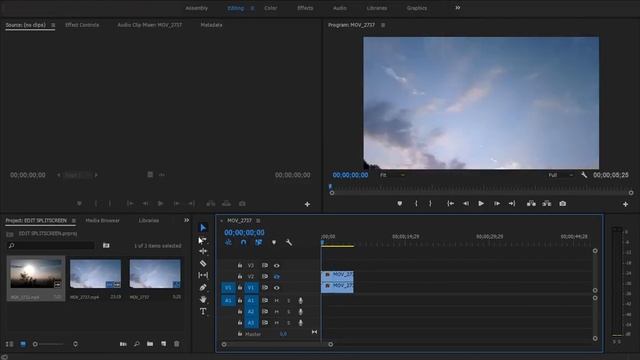Open Effect Controls tab

[x=82, y=25]
